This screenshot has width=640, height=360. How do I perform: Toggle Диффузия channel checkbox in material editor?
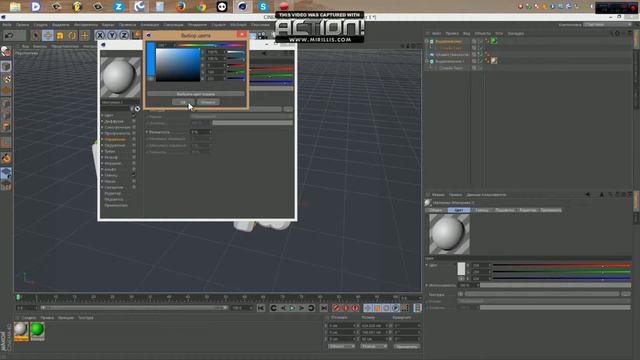pyautogui.click(x=134, y=122)
